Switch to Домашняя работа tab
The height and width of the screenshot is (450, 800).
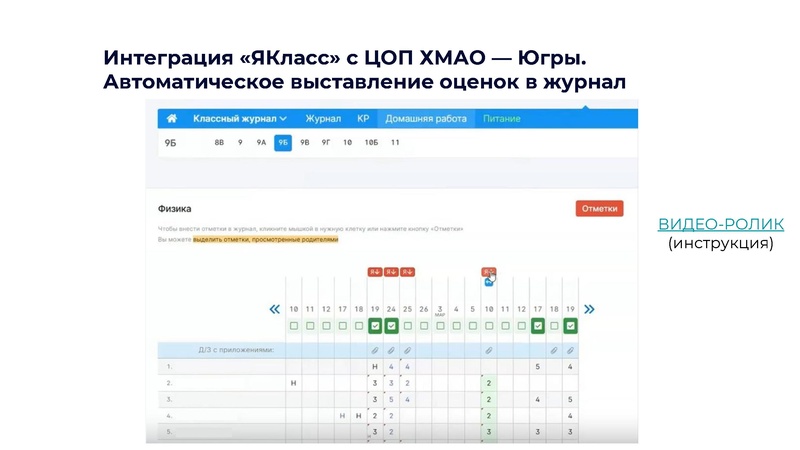click(x=426, y=118)
